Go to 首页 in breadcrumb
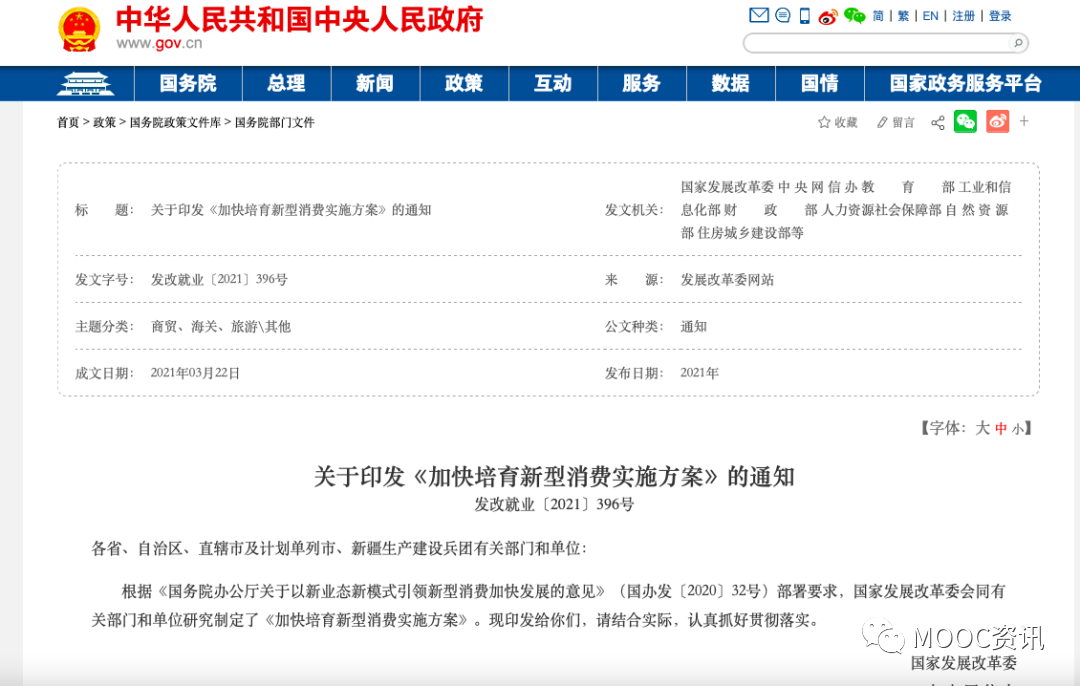Viewport: 1080px width, 686px height. click(x=68, y=123)
